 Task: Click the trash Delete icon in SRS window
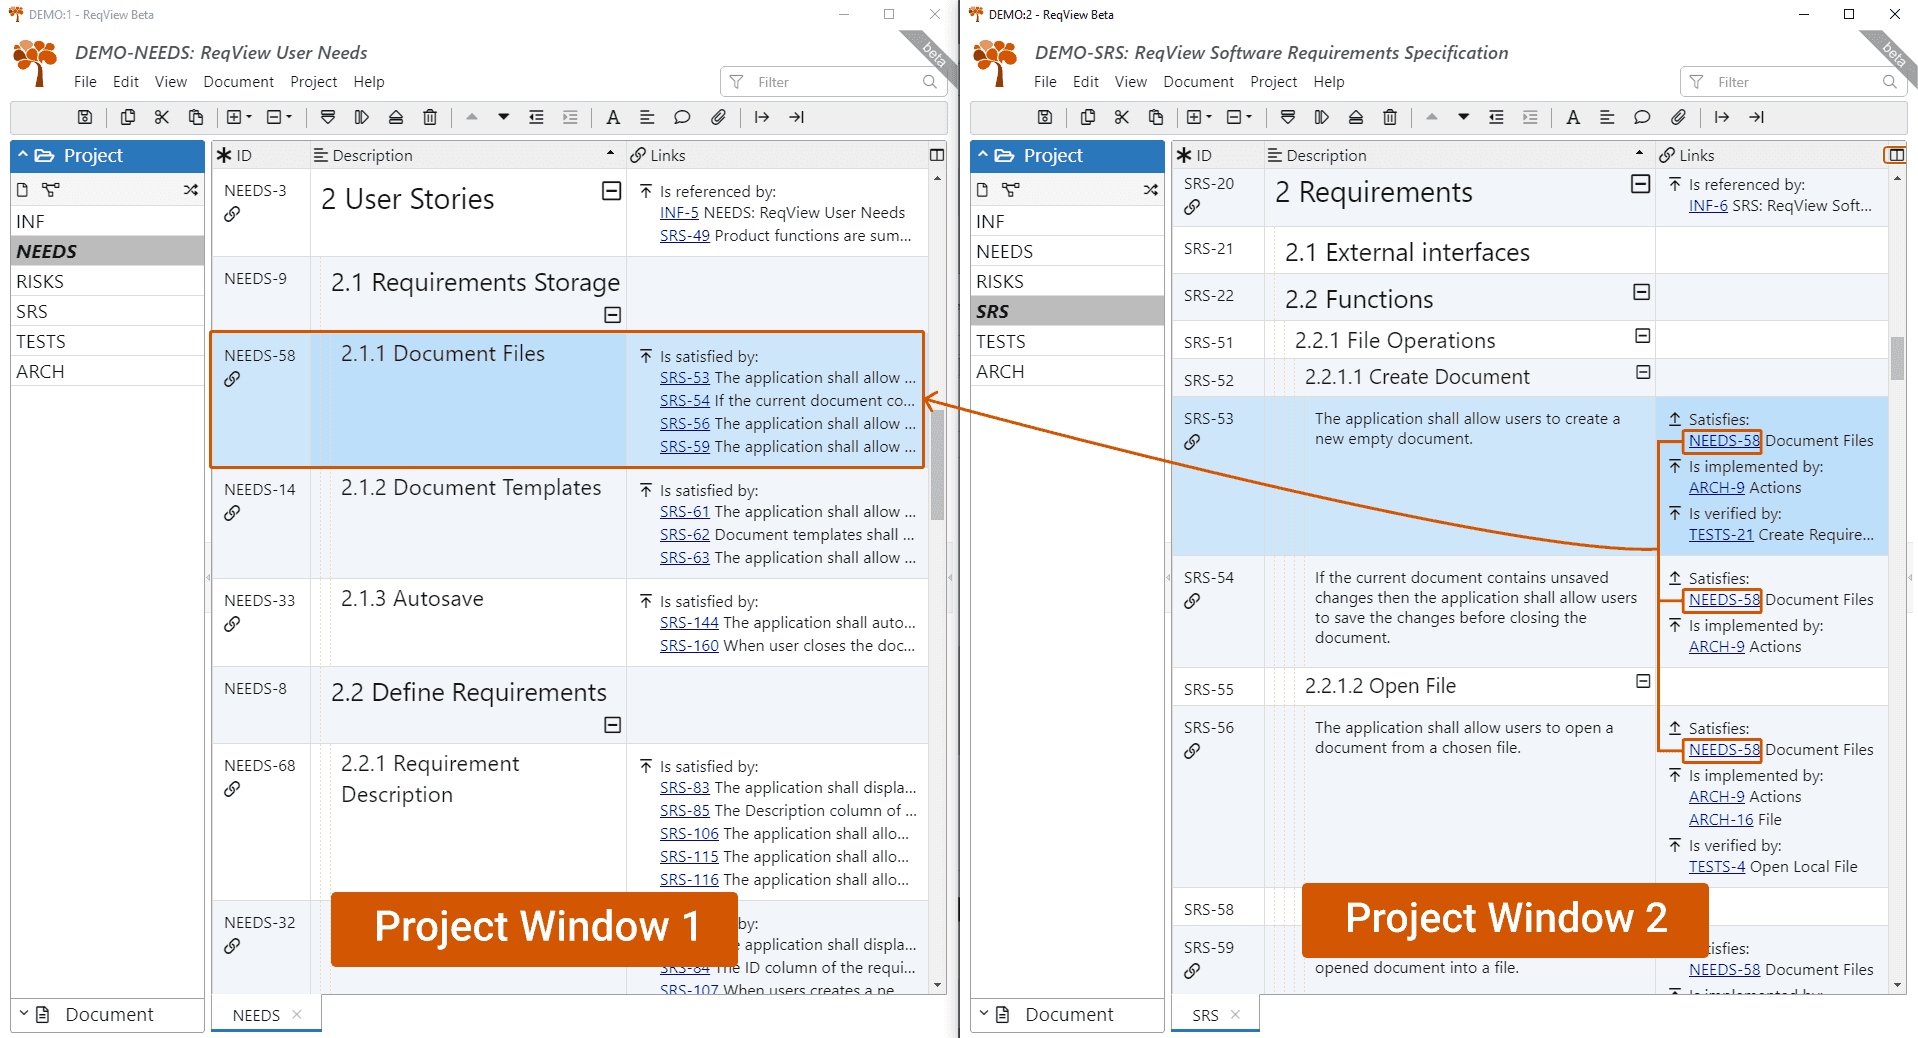coord(1390,117)
